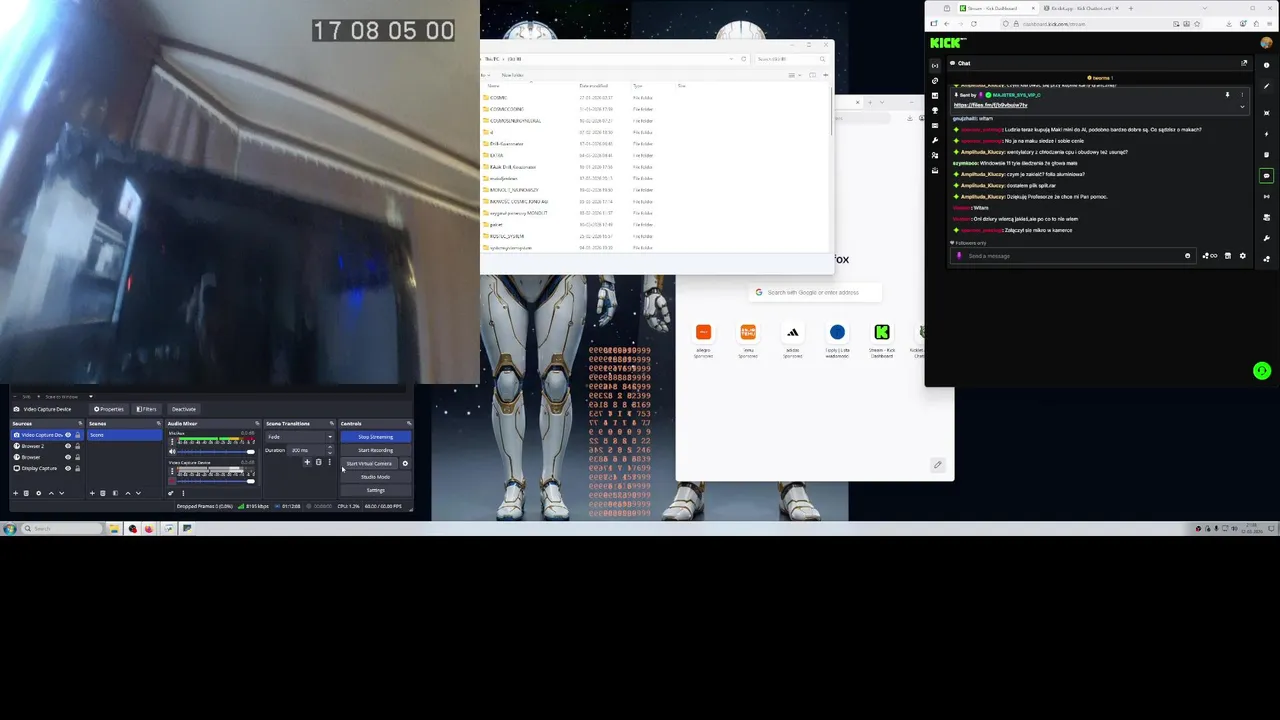Open the COSMIC folder in File Explorer
The image size is (1280, 720).
click(x=497, y=98)
